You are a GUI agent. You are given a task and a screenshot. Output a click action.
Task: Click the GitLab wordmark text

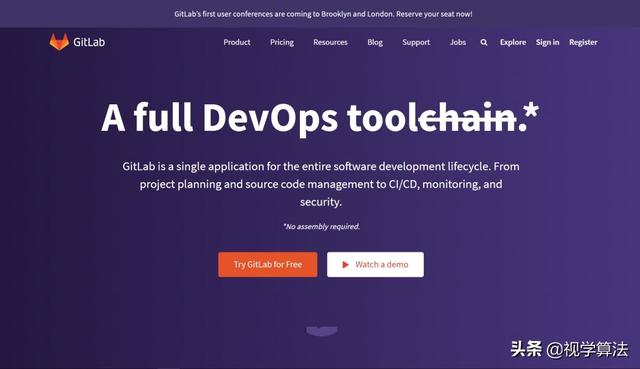[x=89, y=42]
